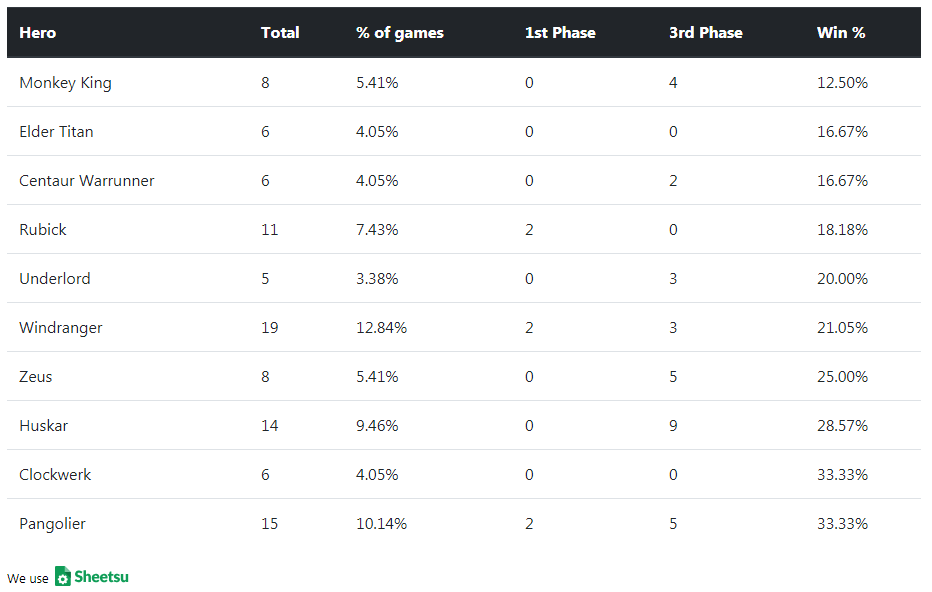Sort by the Total column header

pyautogui.click(x=280, y=33)
